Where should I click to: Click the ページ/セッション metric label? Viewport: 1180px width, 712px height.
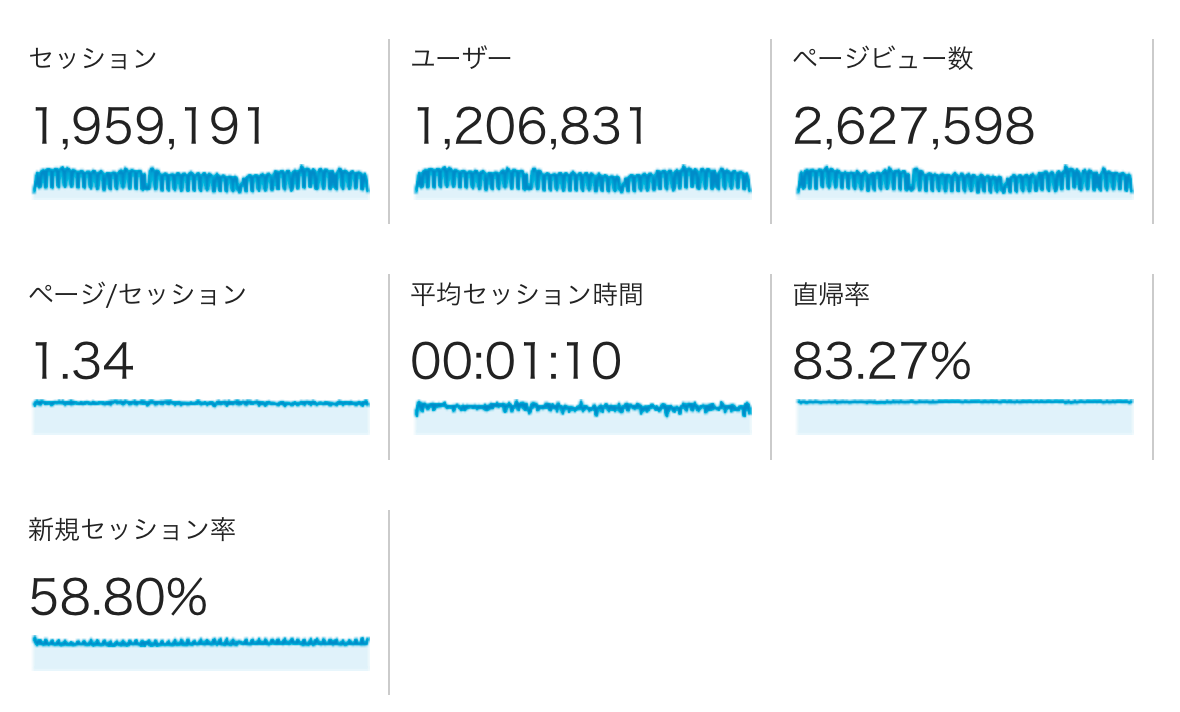point(138,294)
